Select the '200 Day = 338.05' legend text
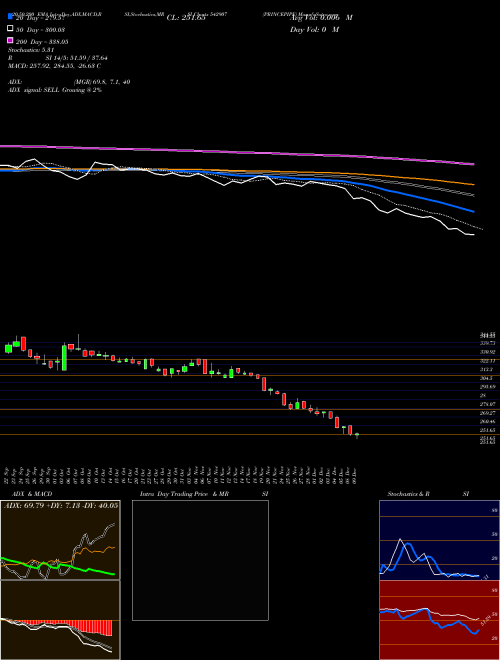The width and height of the screenshot is (500, 660). 43,42
